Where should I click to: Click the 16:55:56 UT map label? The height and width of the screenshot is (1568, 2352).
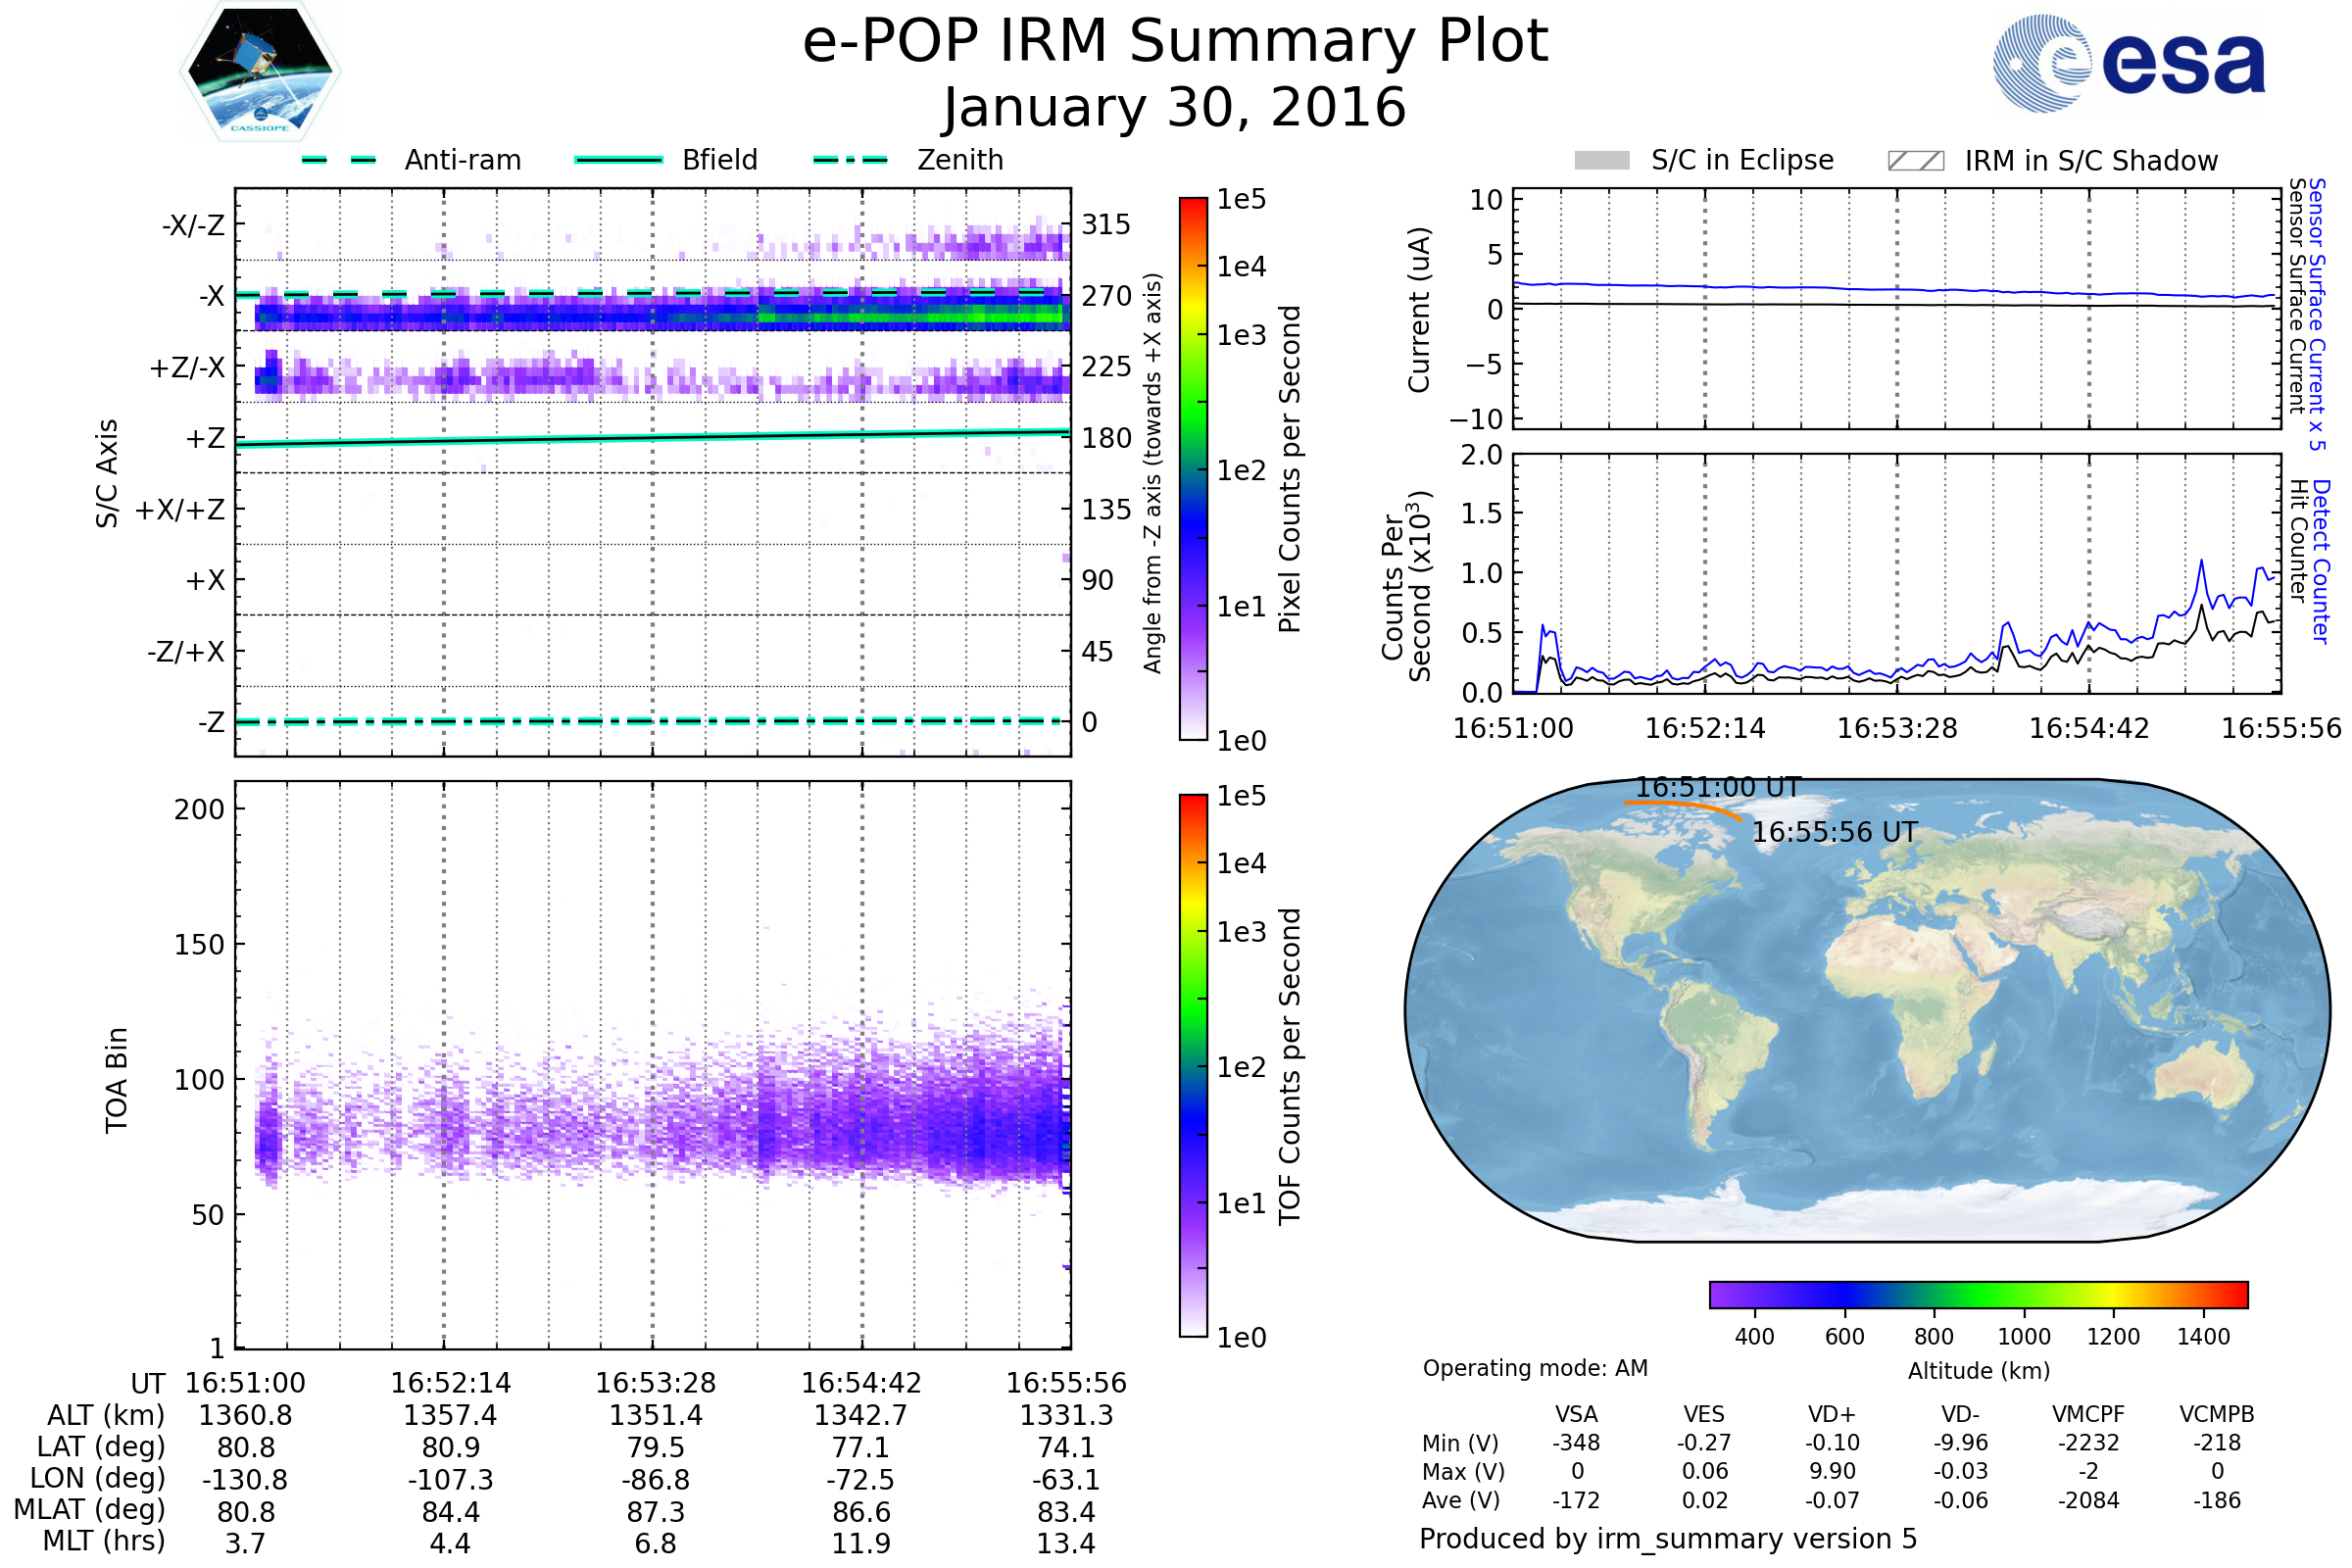[x=1834, y=833]
